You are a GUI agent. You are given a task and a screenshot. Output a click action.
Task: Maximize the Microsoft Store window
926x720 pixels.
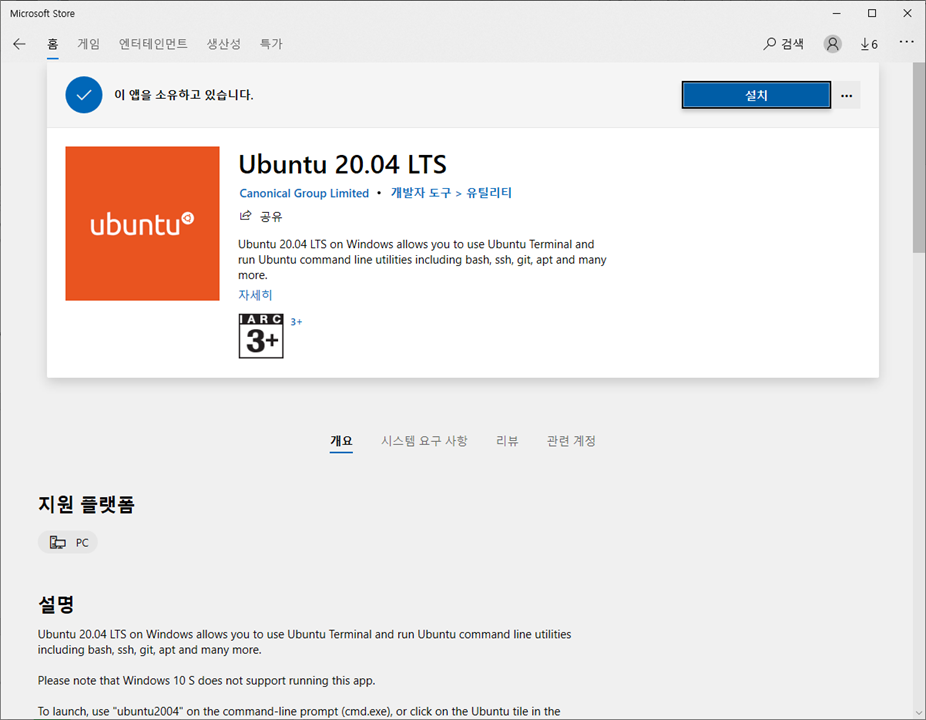[x=872, y=13]
